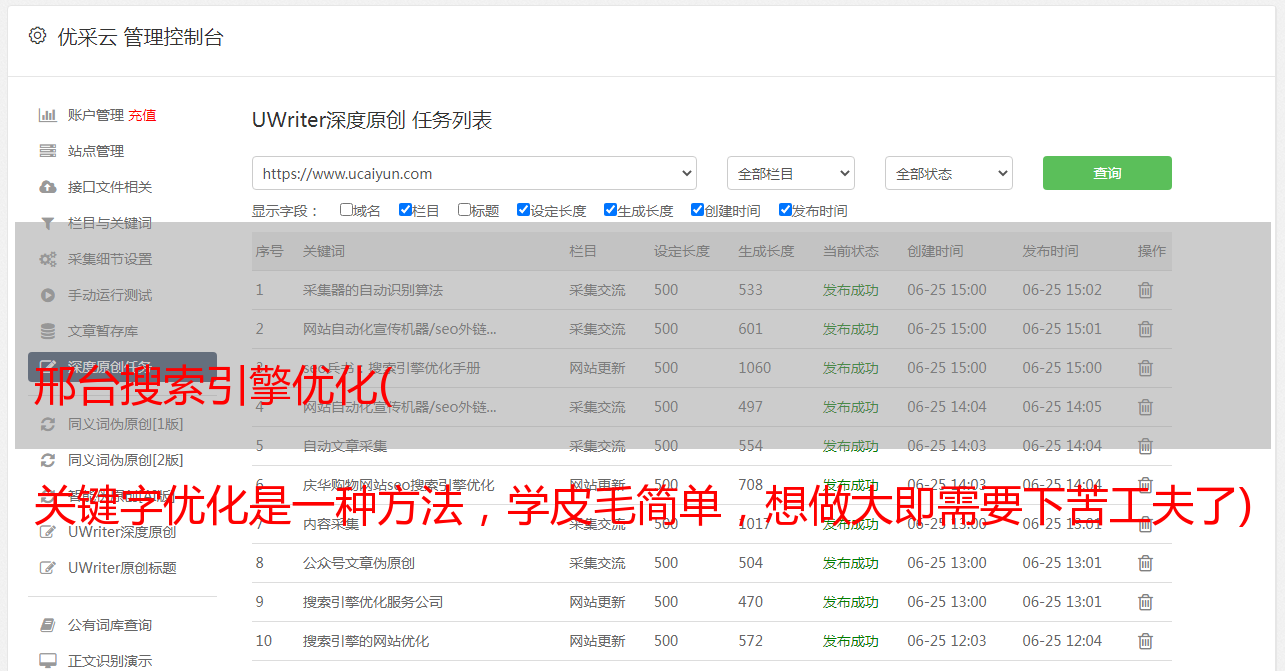Check the 标题 display field checkbox
This screenshot has width=1285, height=671.
pyautogui.click(x=464, y=210)
